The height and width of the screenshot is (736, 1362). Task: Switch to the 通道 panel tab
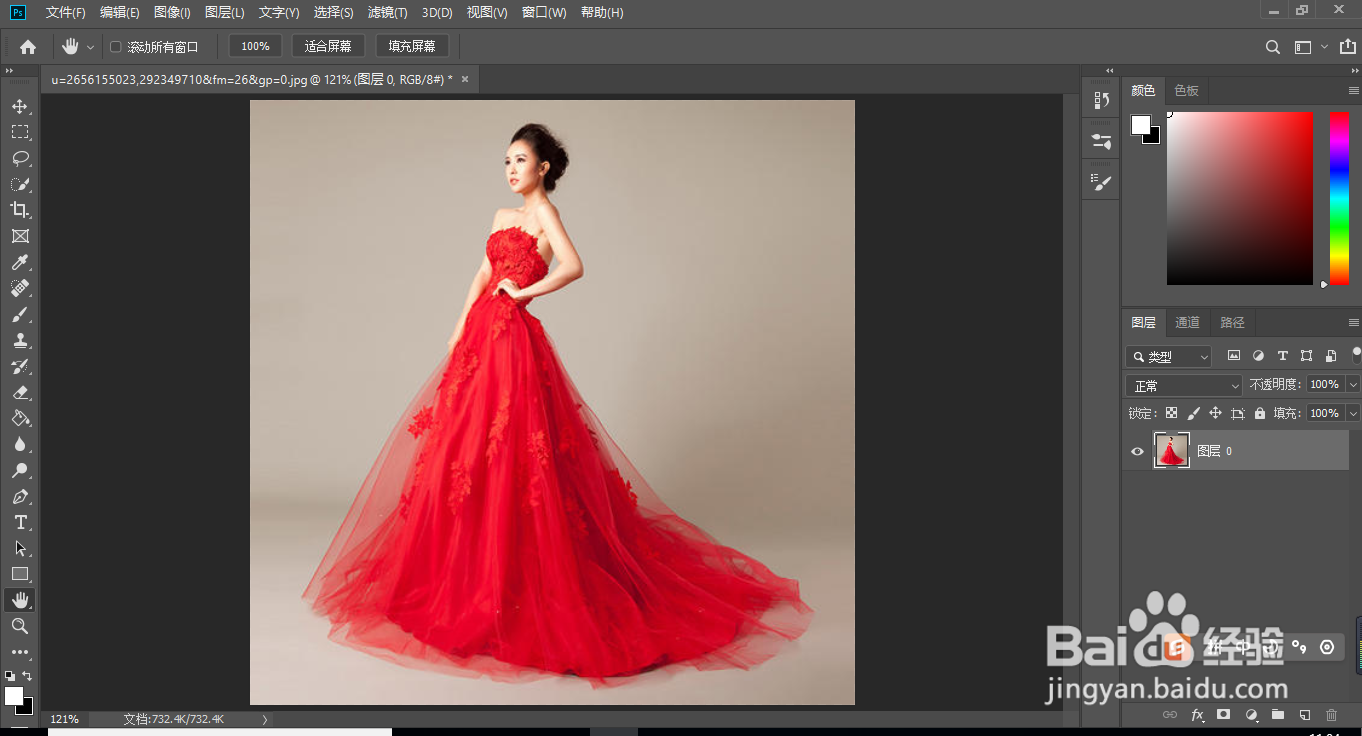click(1187, 322)
